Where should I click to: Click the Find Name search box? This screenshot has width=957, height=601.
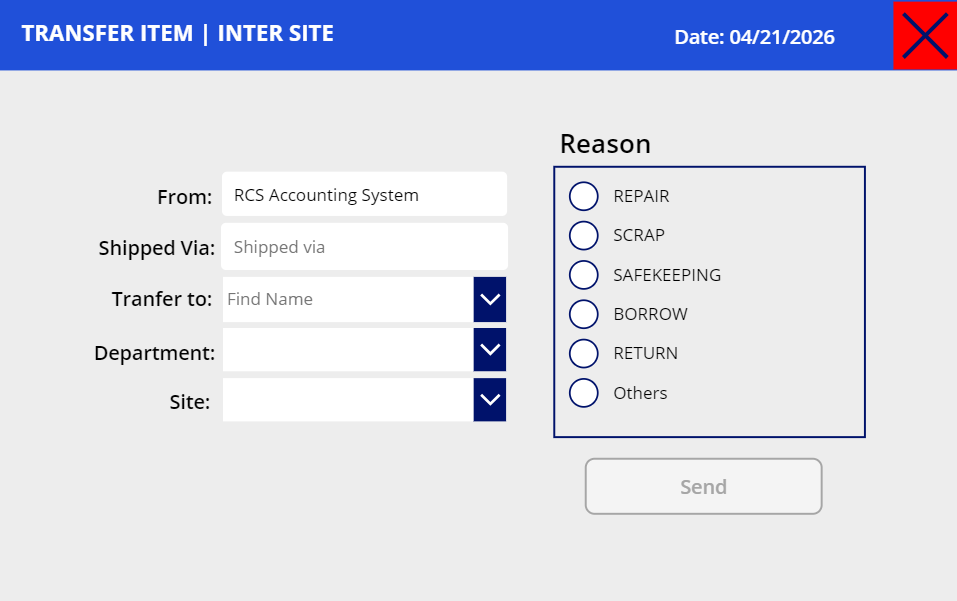[x=348, y=299]
